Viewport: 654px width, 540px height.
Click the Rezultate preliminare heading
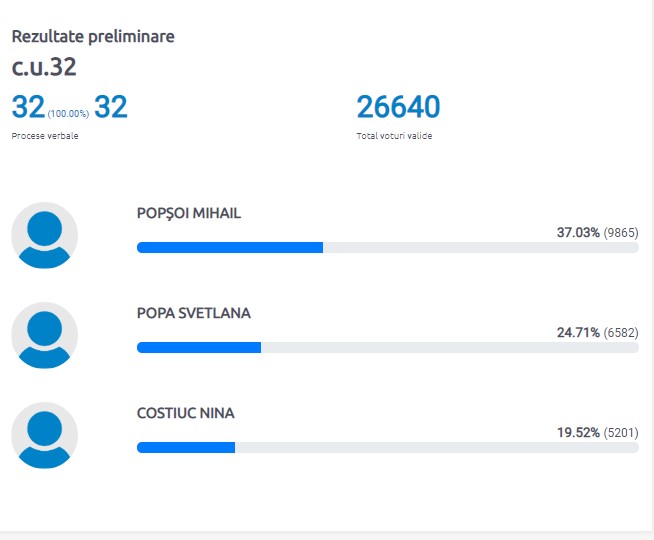[x=93, y=36]
